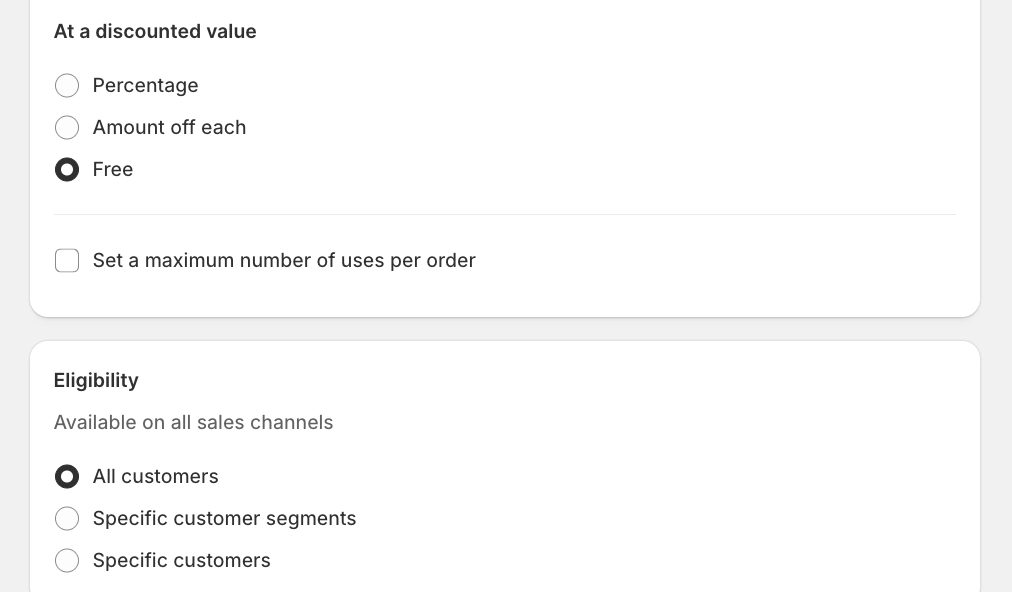The image size is (1012, 592).
Task: Choose Specific customer segments
Action: (67, 519)
